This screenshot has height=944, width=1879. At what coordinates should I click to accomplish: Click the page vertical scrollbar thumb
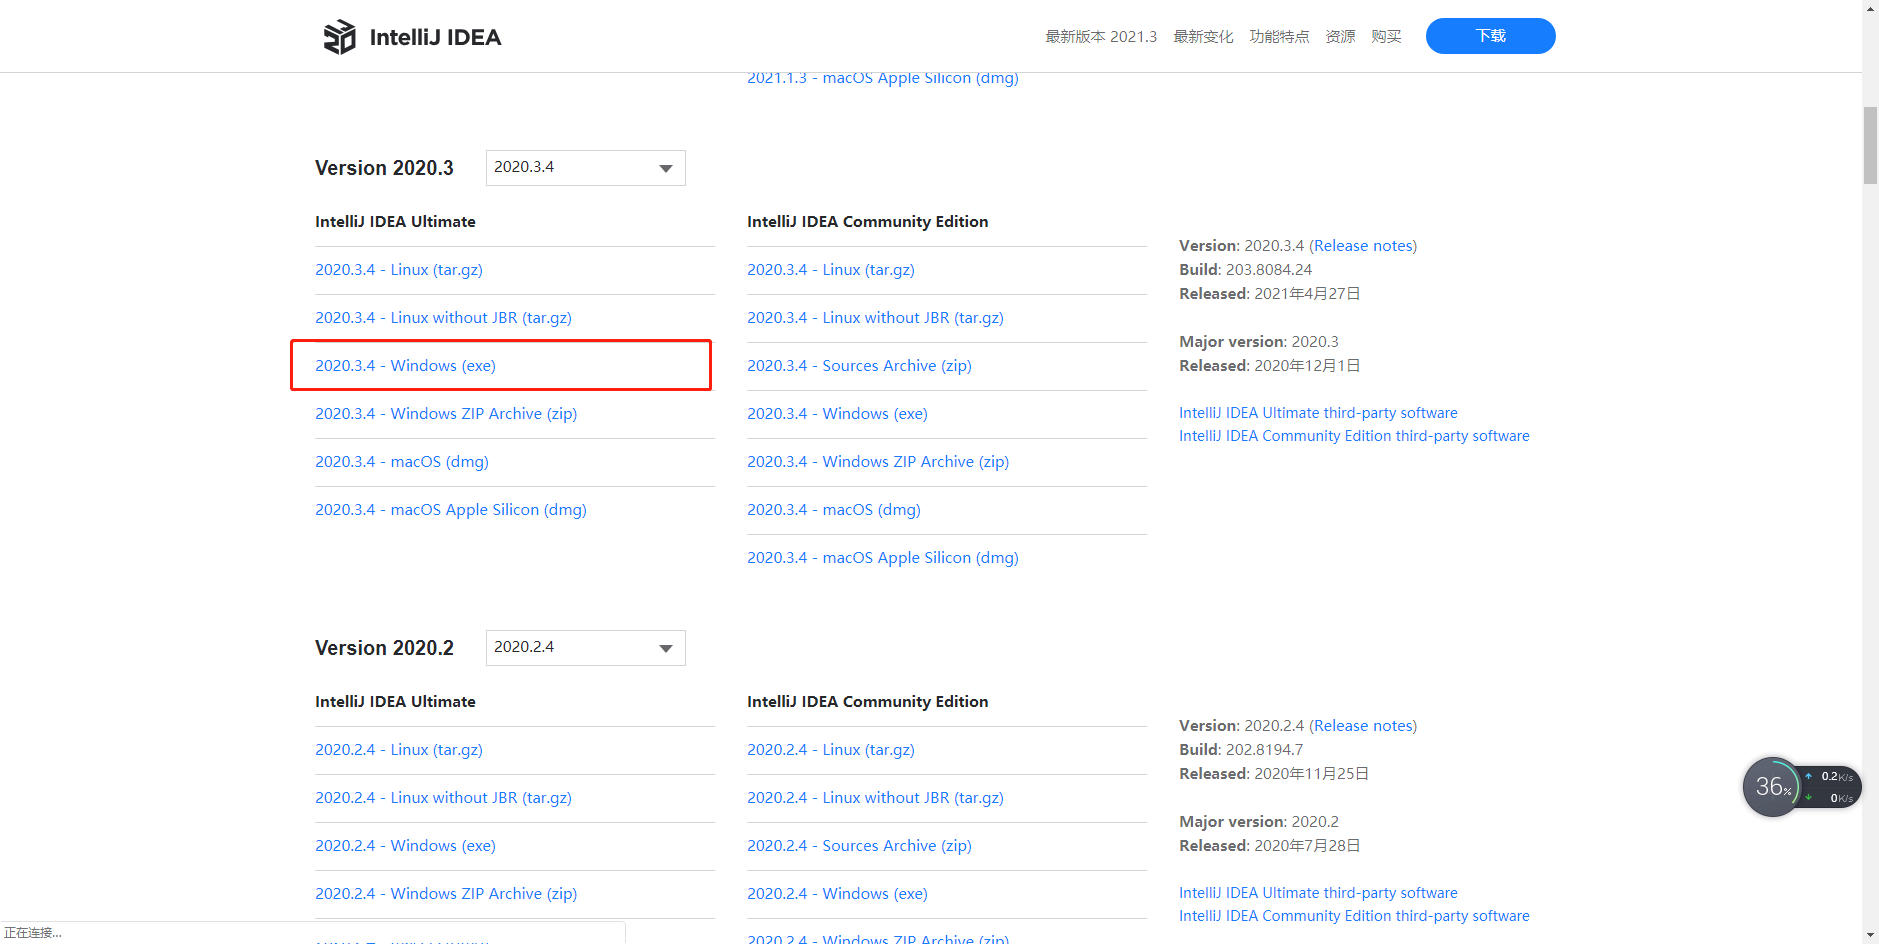pos(1870,145)
